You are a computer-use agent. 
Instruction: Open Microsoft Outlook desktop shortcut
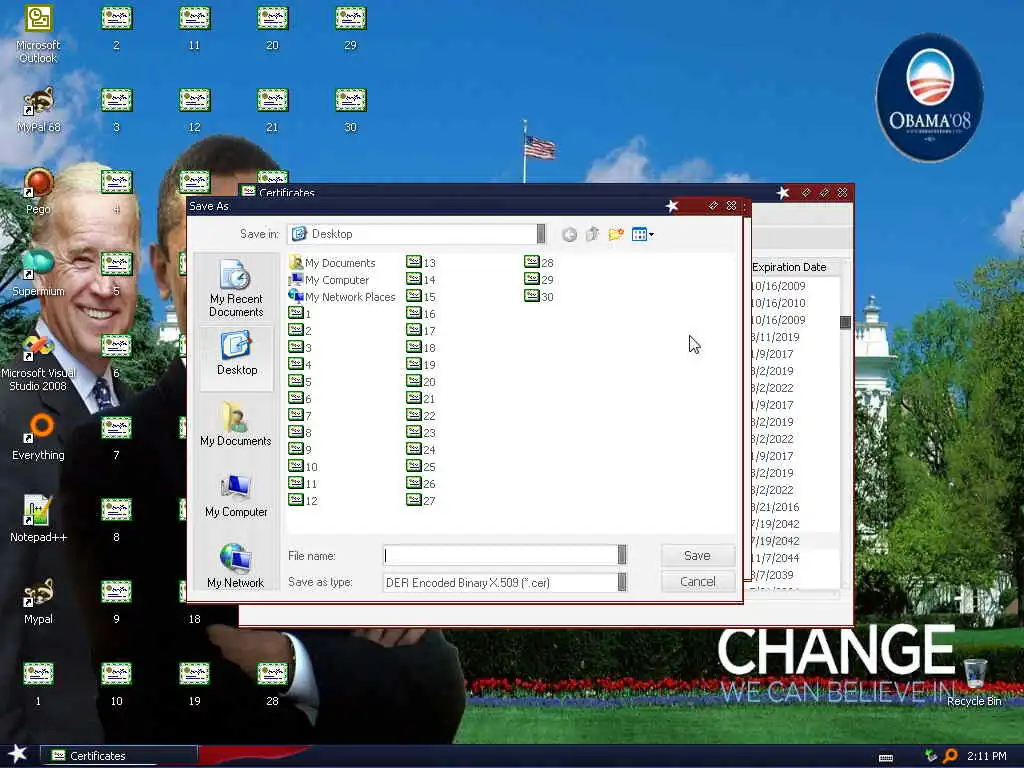click(38, 34)
